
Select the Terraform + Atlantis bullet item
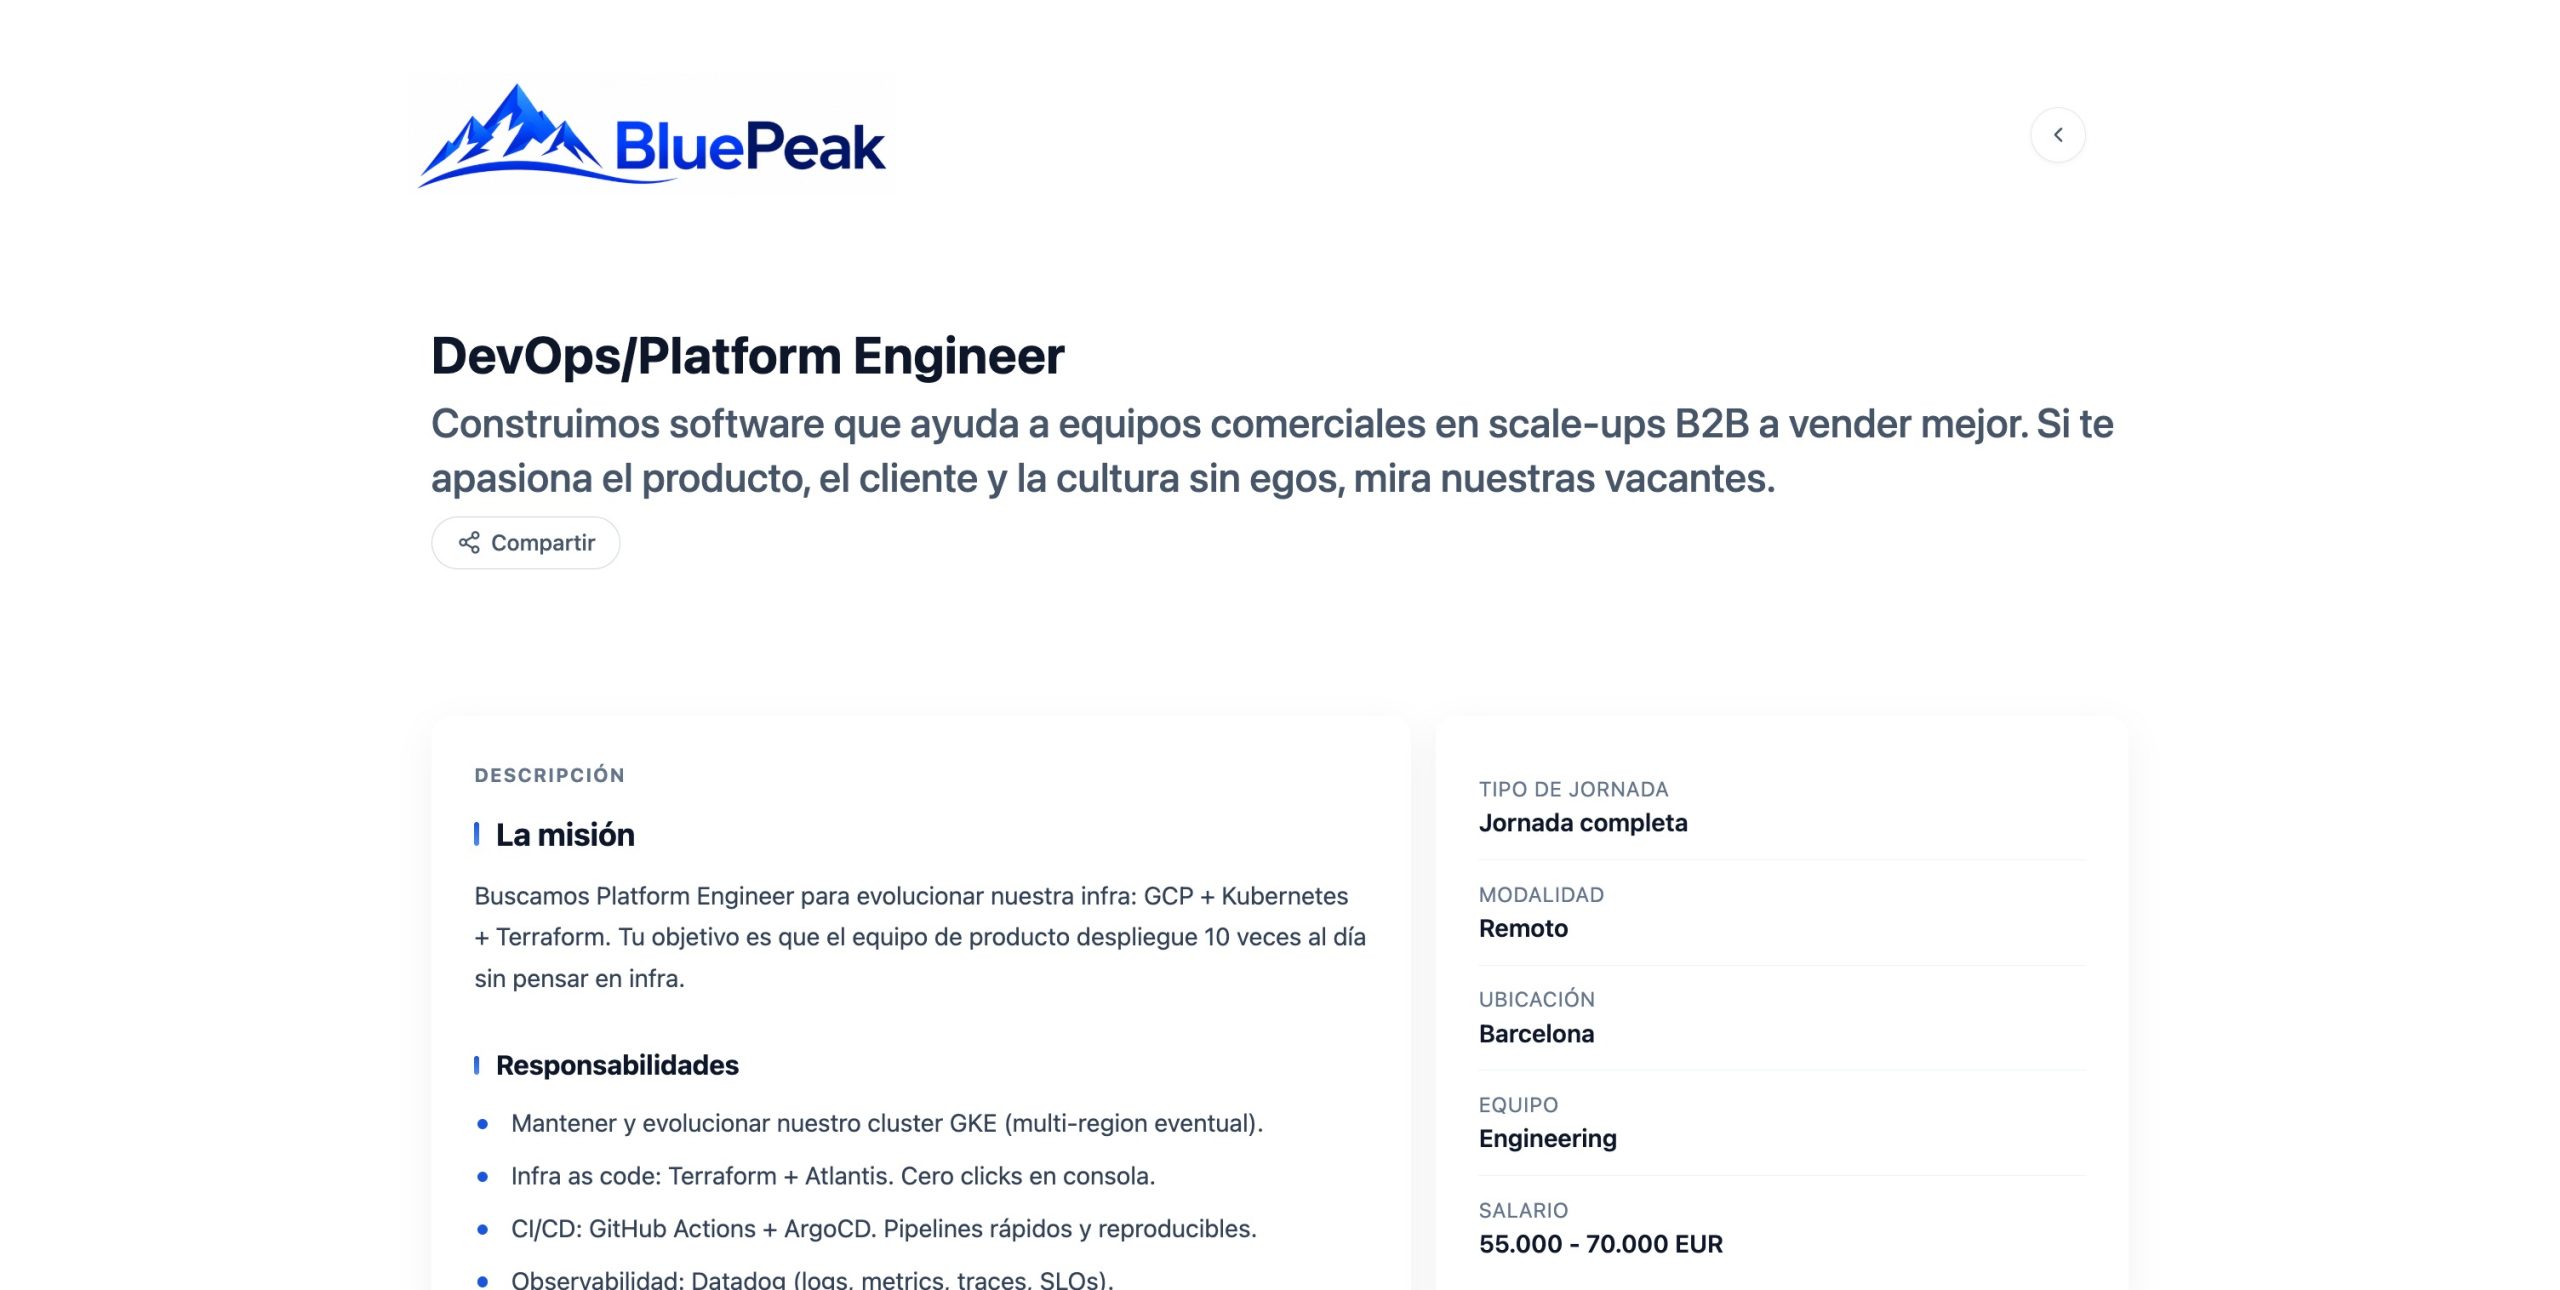point(833,1176)
